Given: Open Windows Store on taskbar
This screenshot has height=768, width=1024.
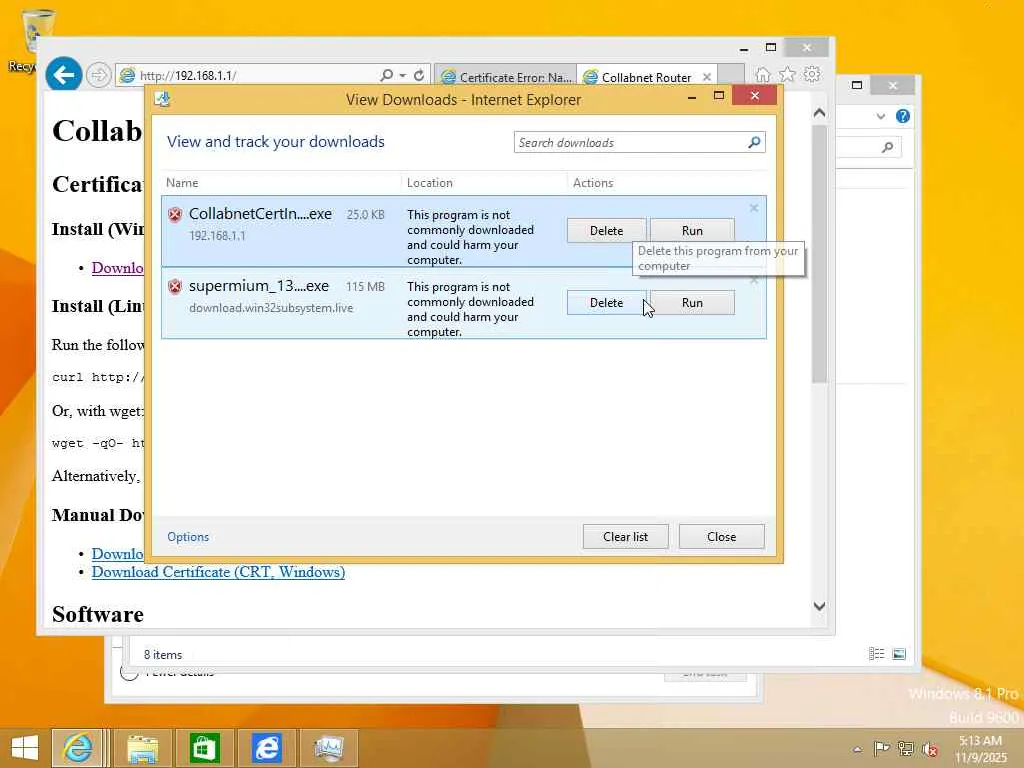Looking at the screenshot, I should (204, 748).
